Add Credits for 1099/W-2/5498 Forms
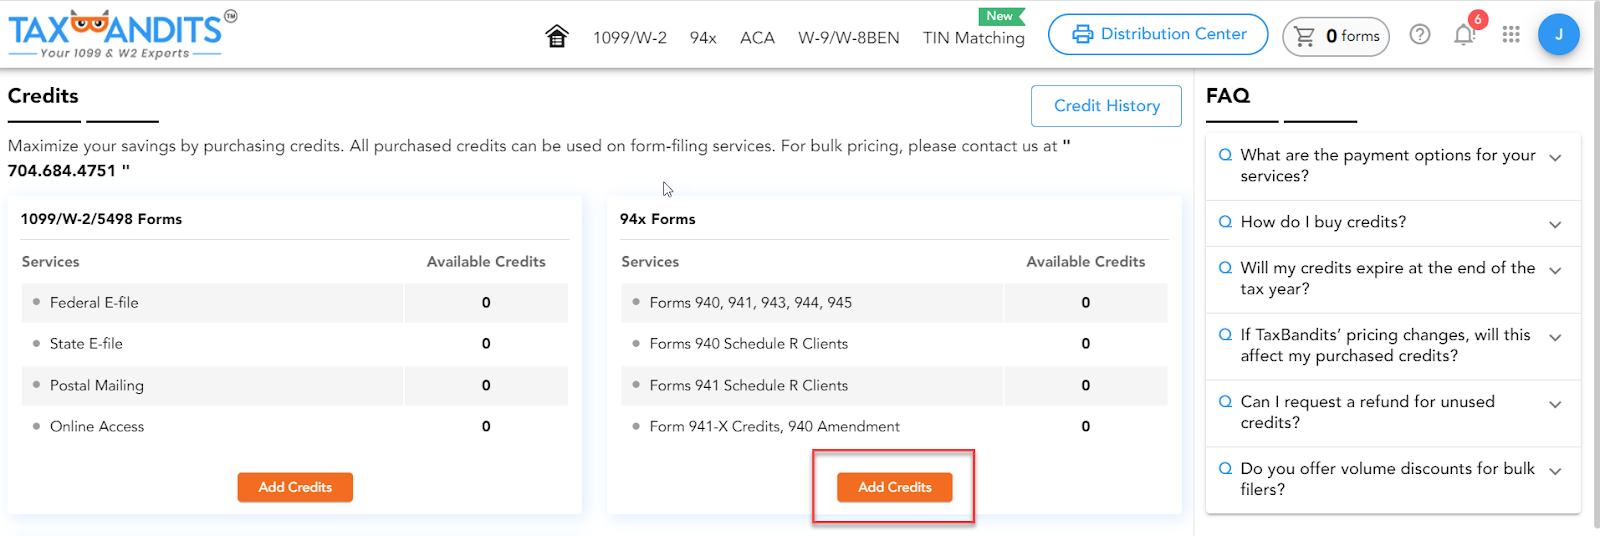 point(295,487)
